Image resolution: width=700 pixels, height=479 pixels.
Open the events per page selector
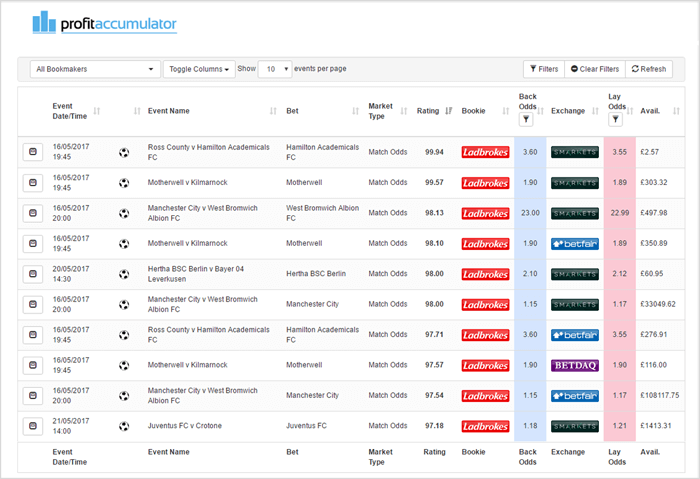[x=274, y=69]
